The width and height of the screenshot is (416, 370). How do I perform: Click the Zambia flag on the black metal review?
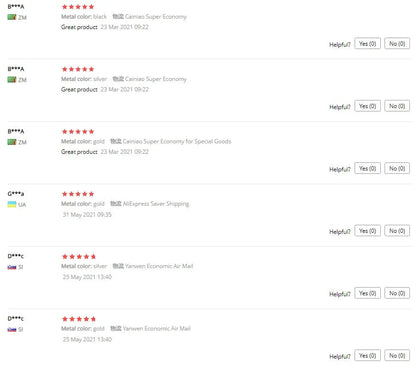pyautogui.click(x=12, y=17)
